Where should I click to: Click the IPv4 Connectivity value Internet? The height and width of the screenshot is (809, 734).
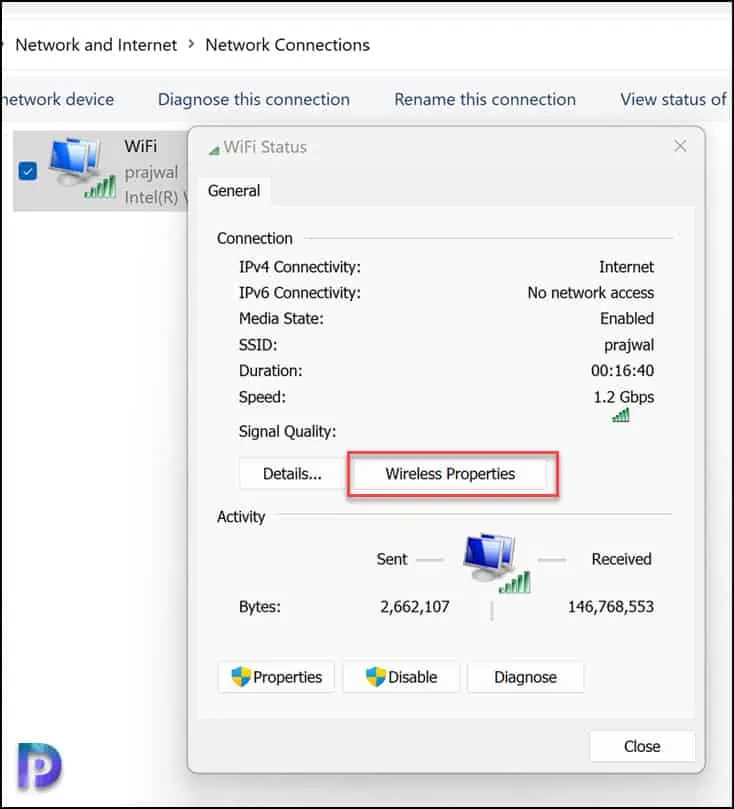coord(626,267)
